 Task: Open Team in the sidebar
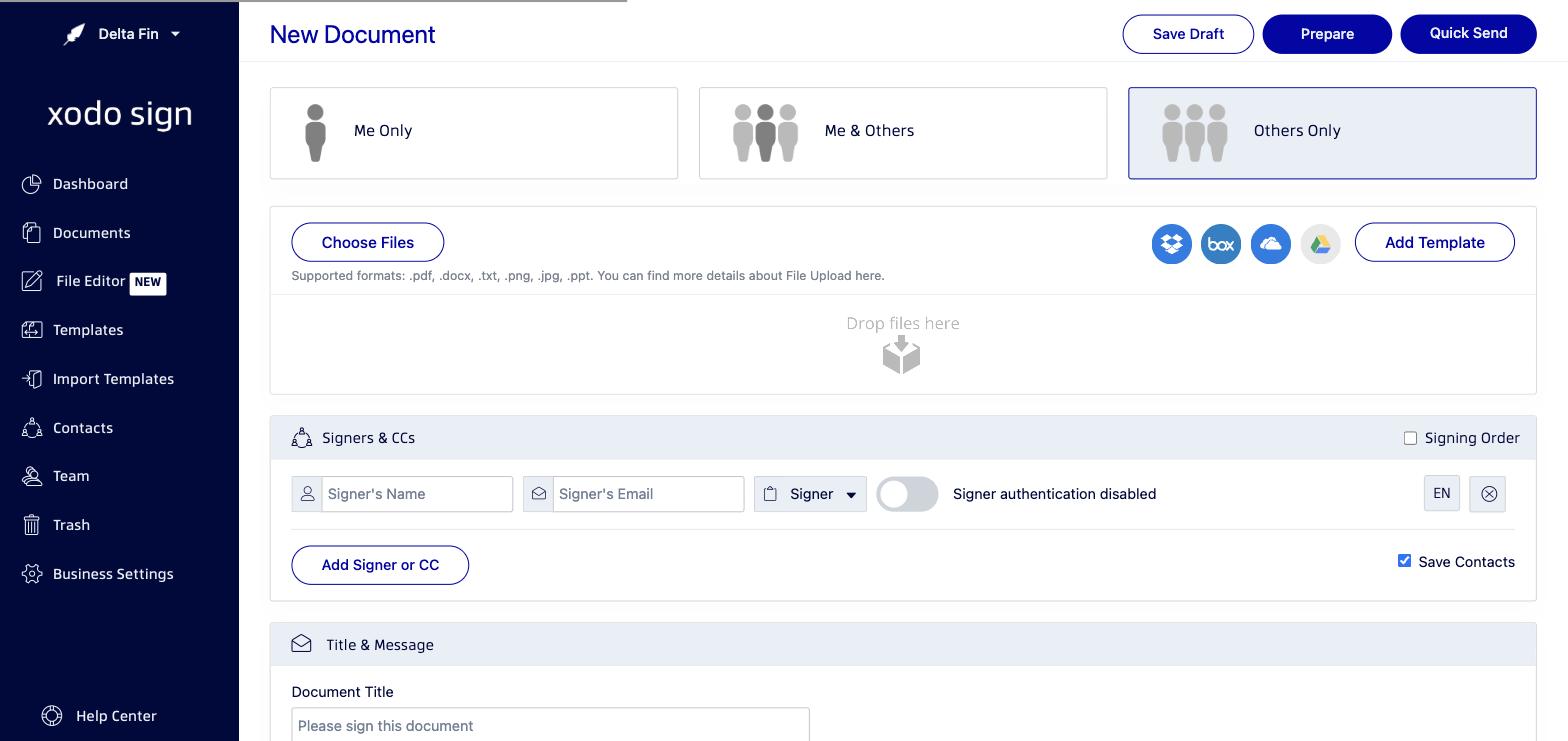(71, 476)
